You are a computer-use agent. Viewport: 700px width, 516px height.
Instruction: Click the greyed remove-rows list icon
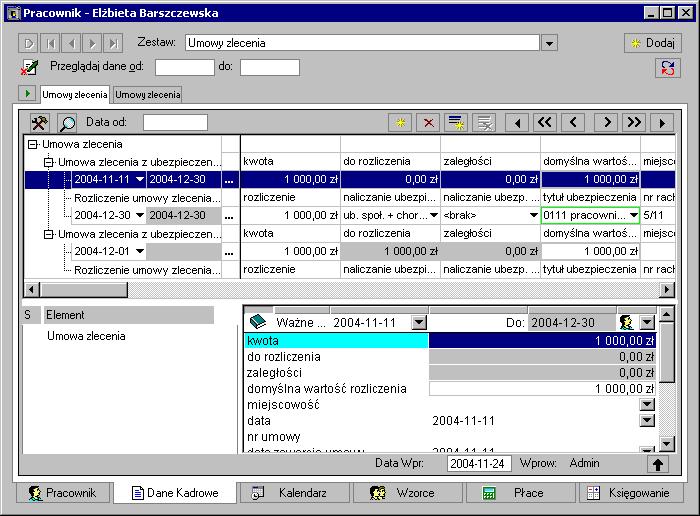tap(484, 122)
